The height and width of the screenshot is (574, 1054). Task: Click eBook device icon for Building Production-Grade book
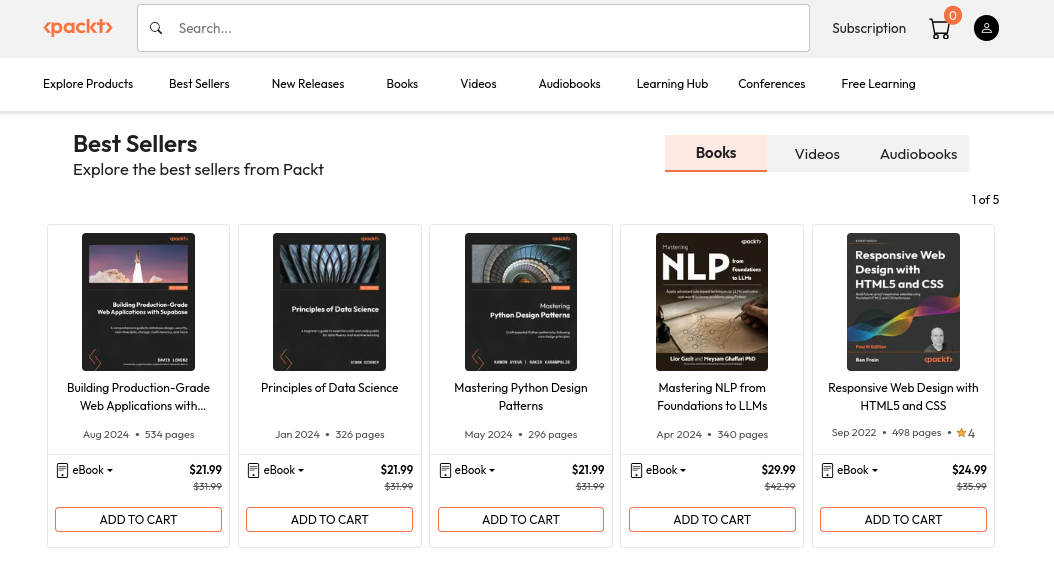[x=63, y=470]
